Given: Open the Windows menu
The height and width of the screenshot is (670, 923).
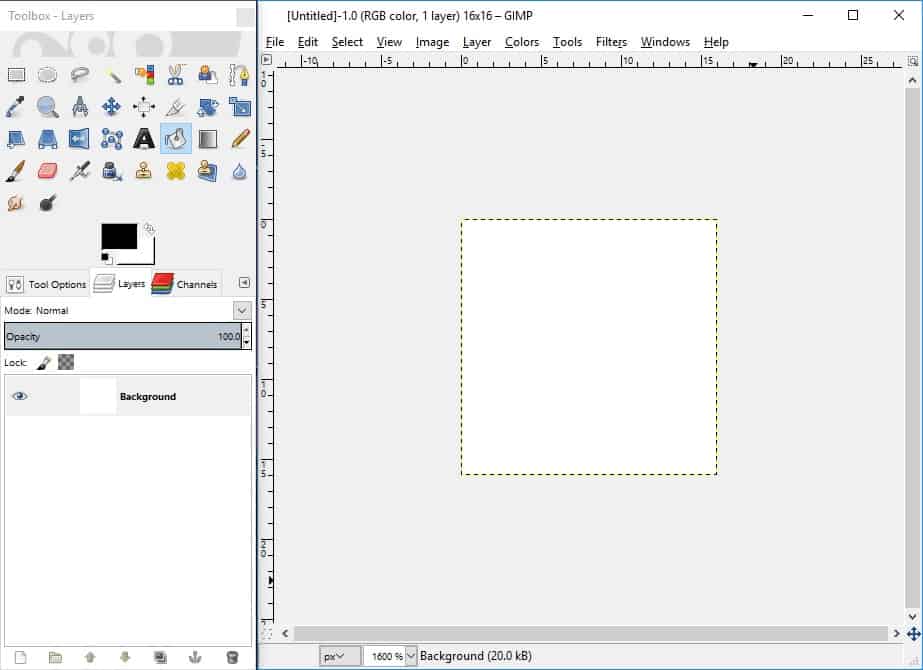Looking at the screenshot, I should 665,42.
